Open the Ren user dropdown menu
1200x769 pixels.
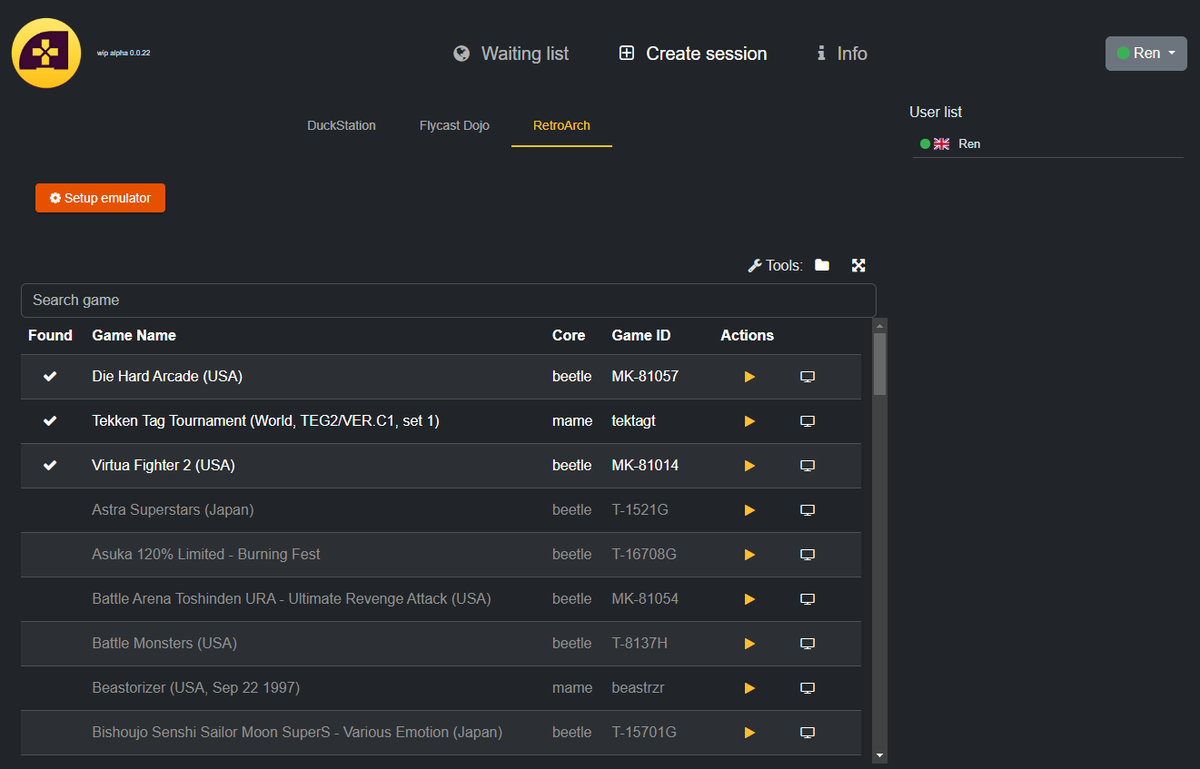1146,53
